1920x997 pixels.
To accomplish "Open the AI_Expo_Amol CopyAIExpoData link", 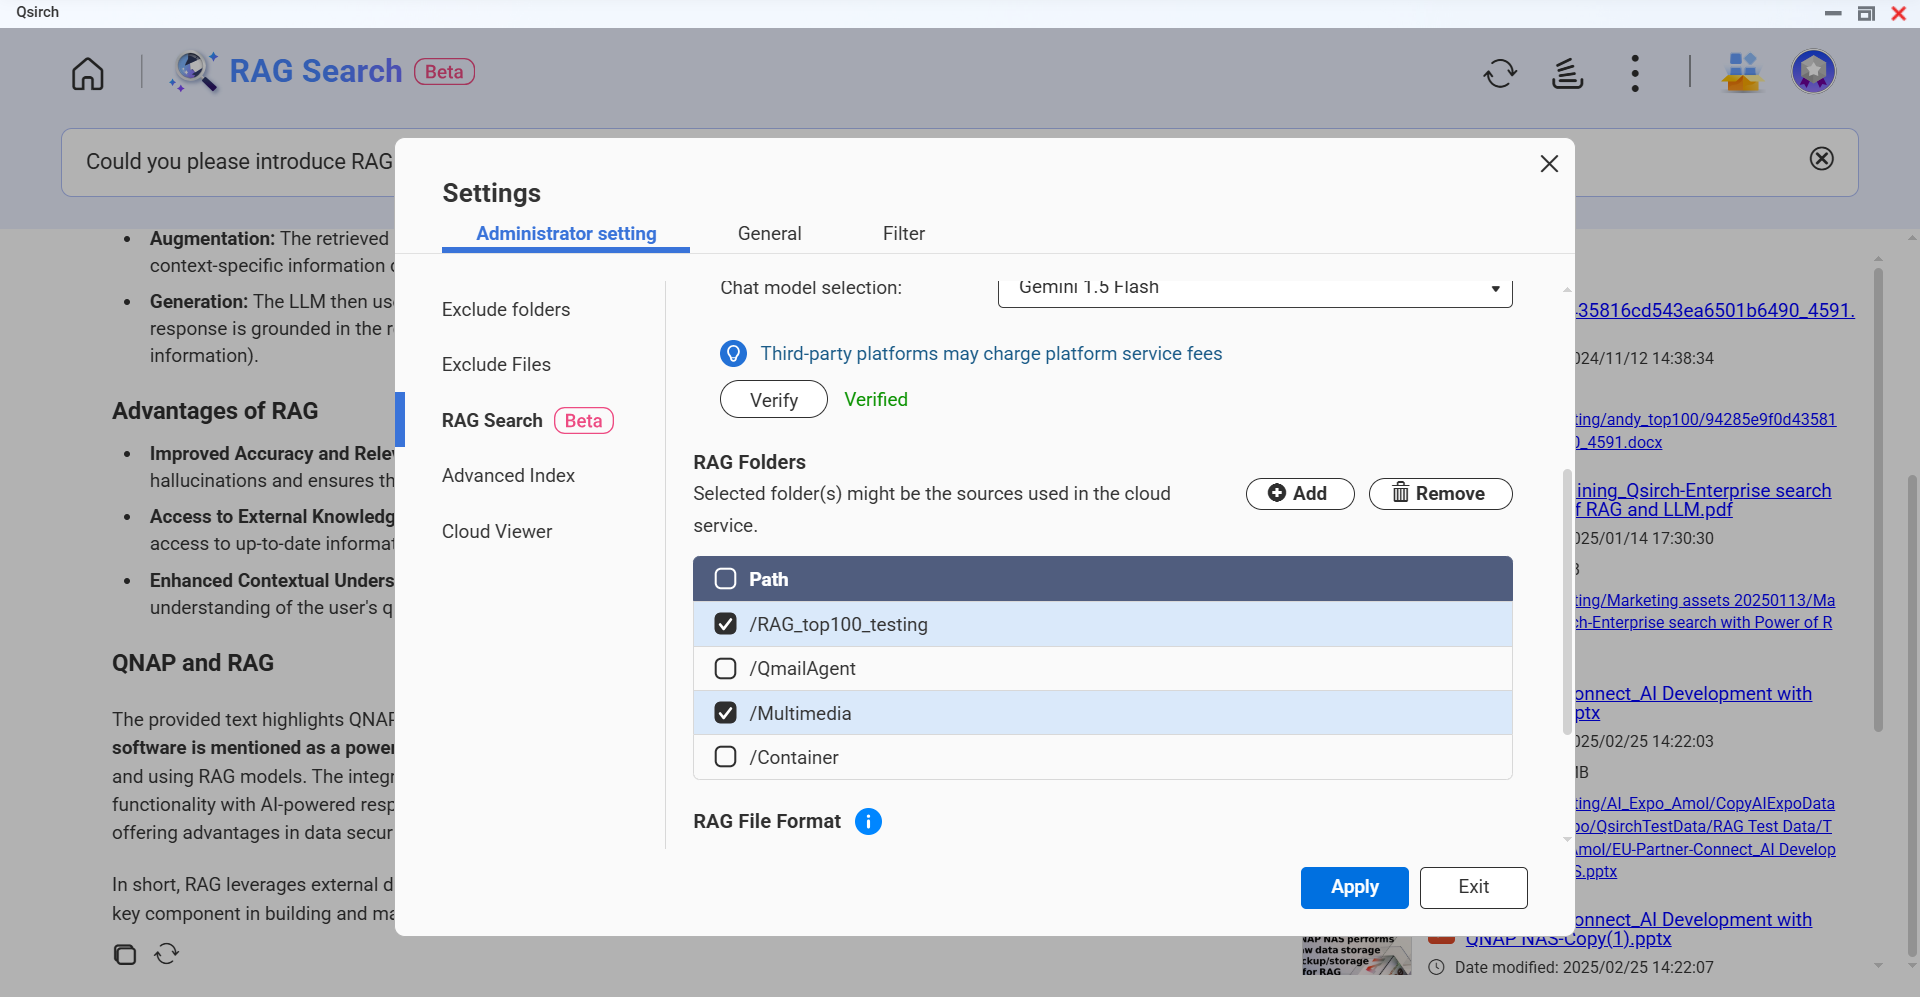I will 1705,838.
